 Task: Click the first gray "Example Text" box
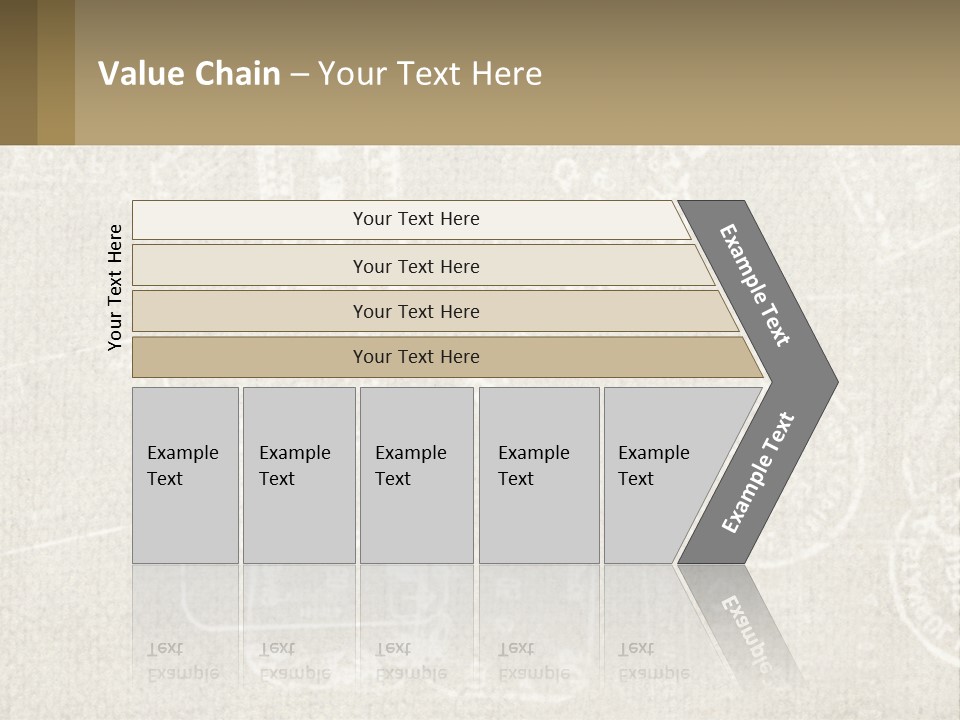coord(185,475)
